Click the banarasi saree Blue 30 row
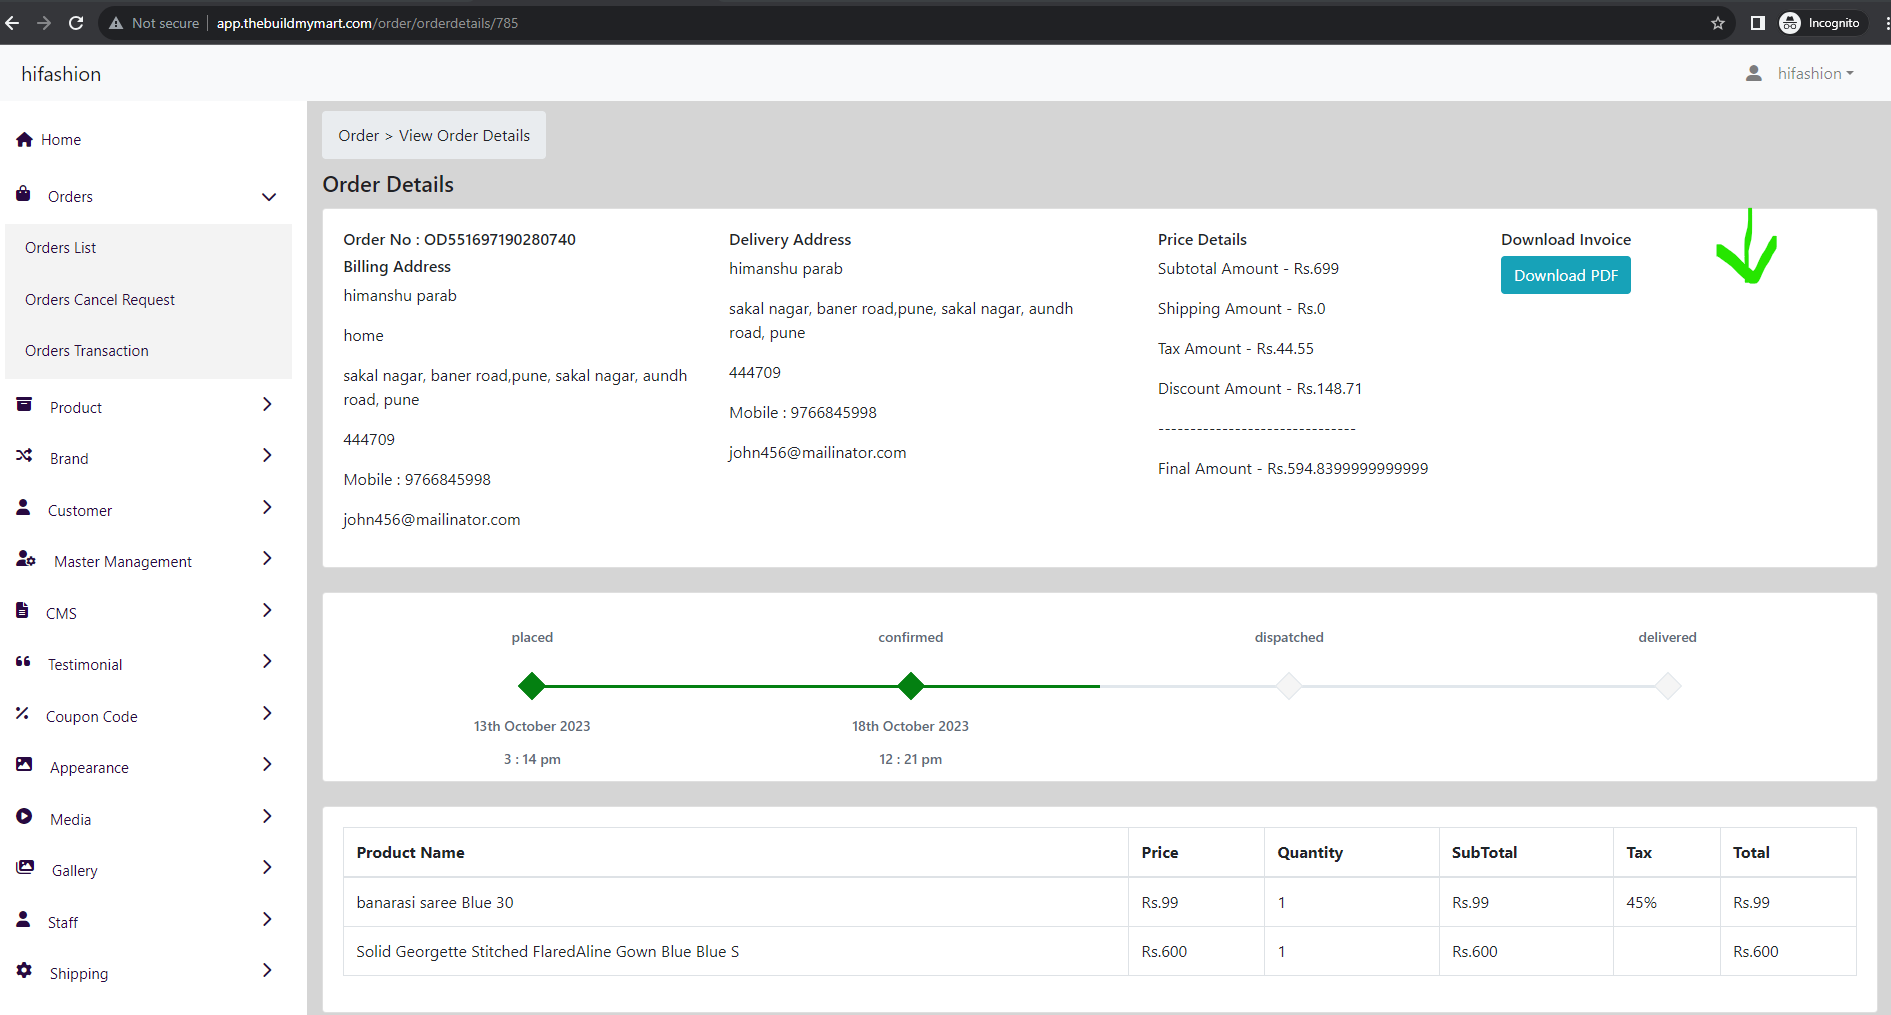This screenshot has width=1891, height=1015. coord(1100,902)
